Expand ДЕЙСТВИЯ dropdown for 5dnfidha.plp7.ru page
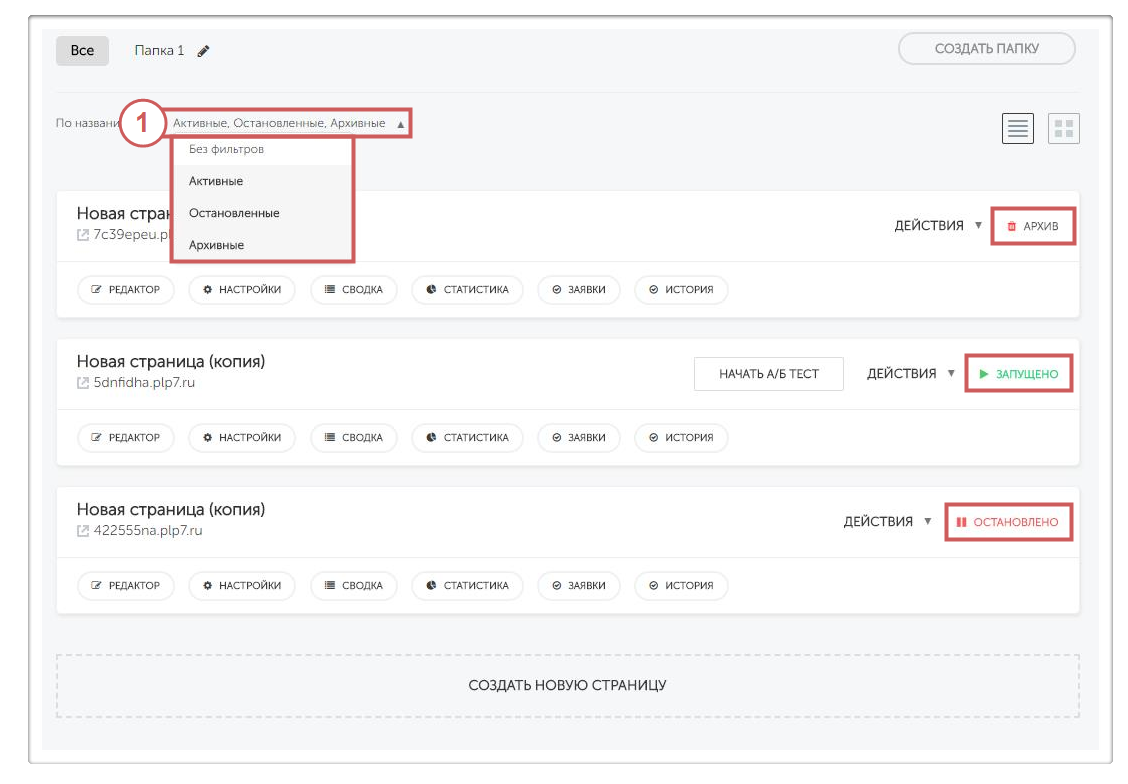This screenshot has width=1128, height=784. pyautogui.click(x=911, y=374)
